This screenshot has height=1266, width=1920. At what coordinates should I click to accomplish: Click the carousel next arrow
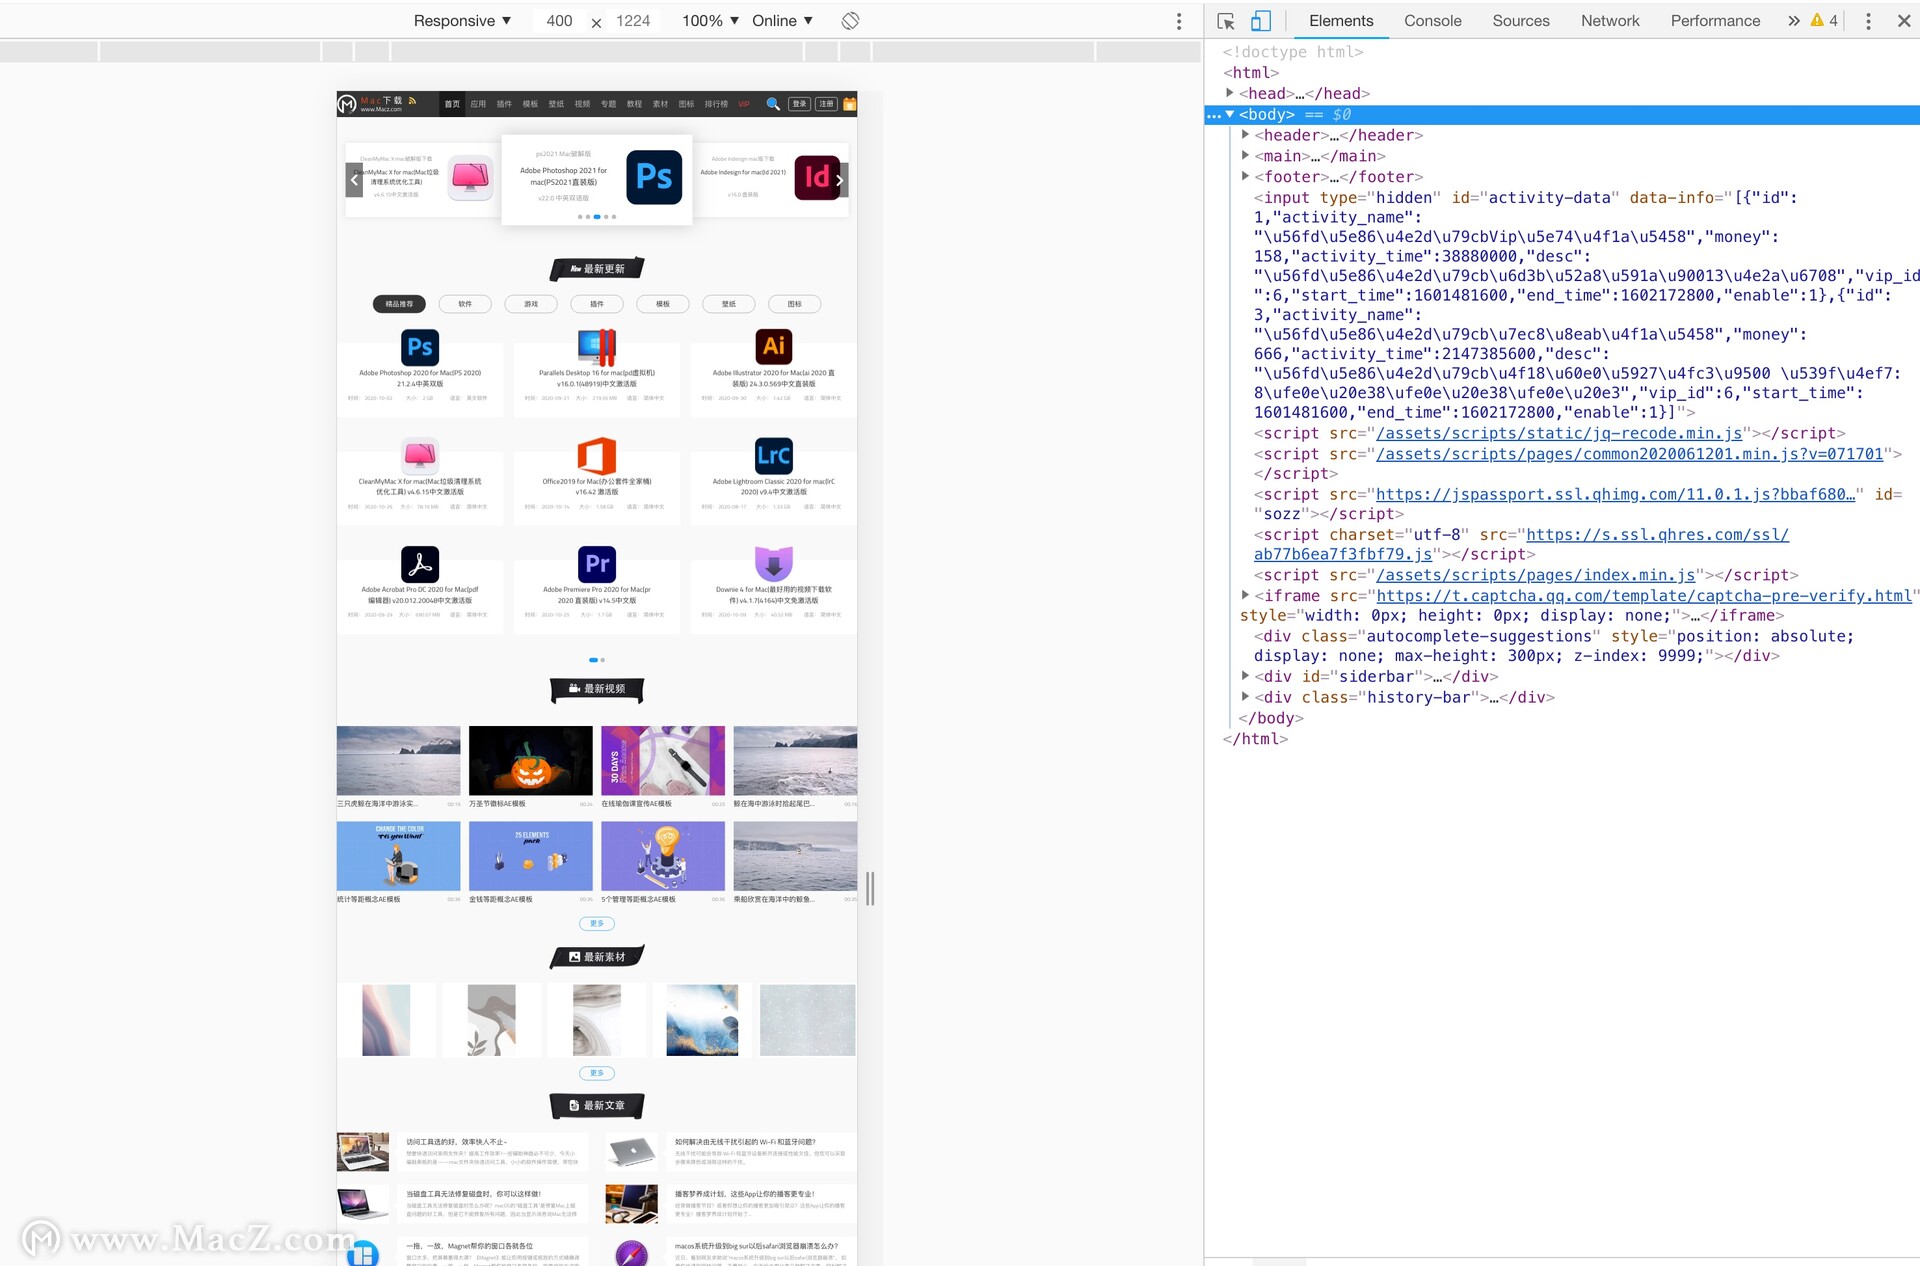840,180
